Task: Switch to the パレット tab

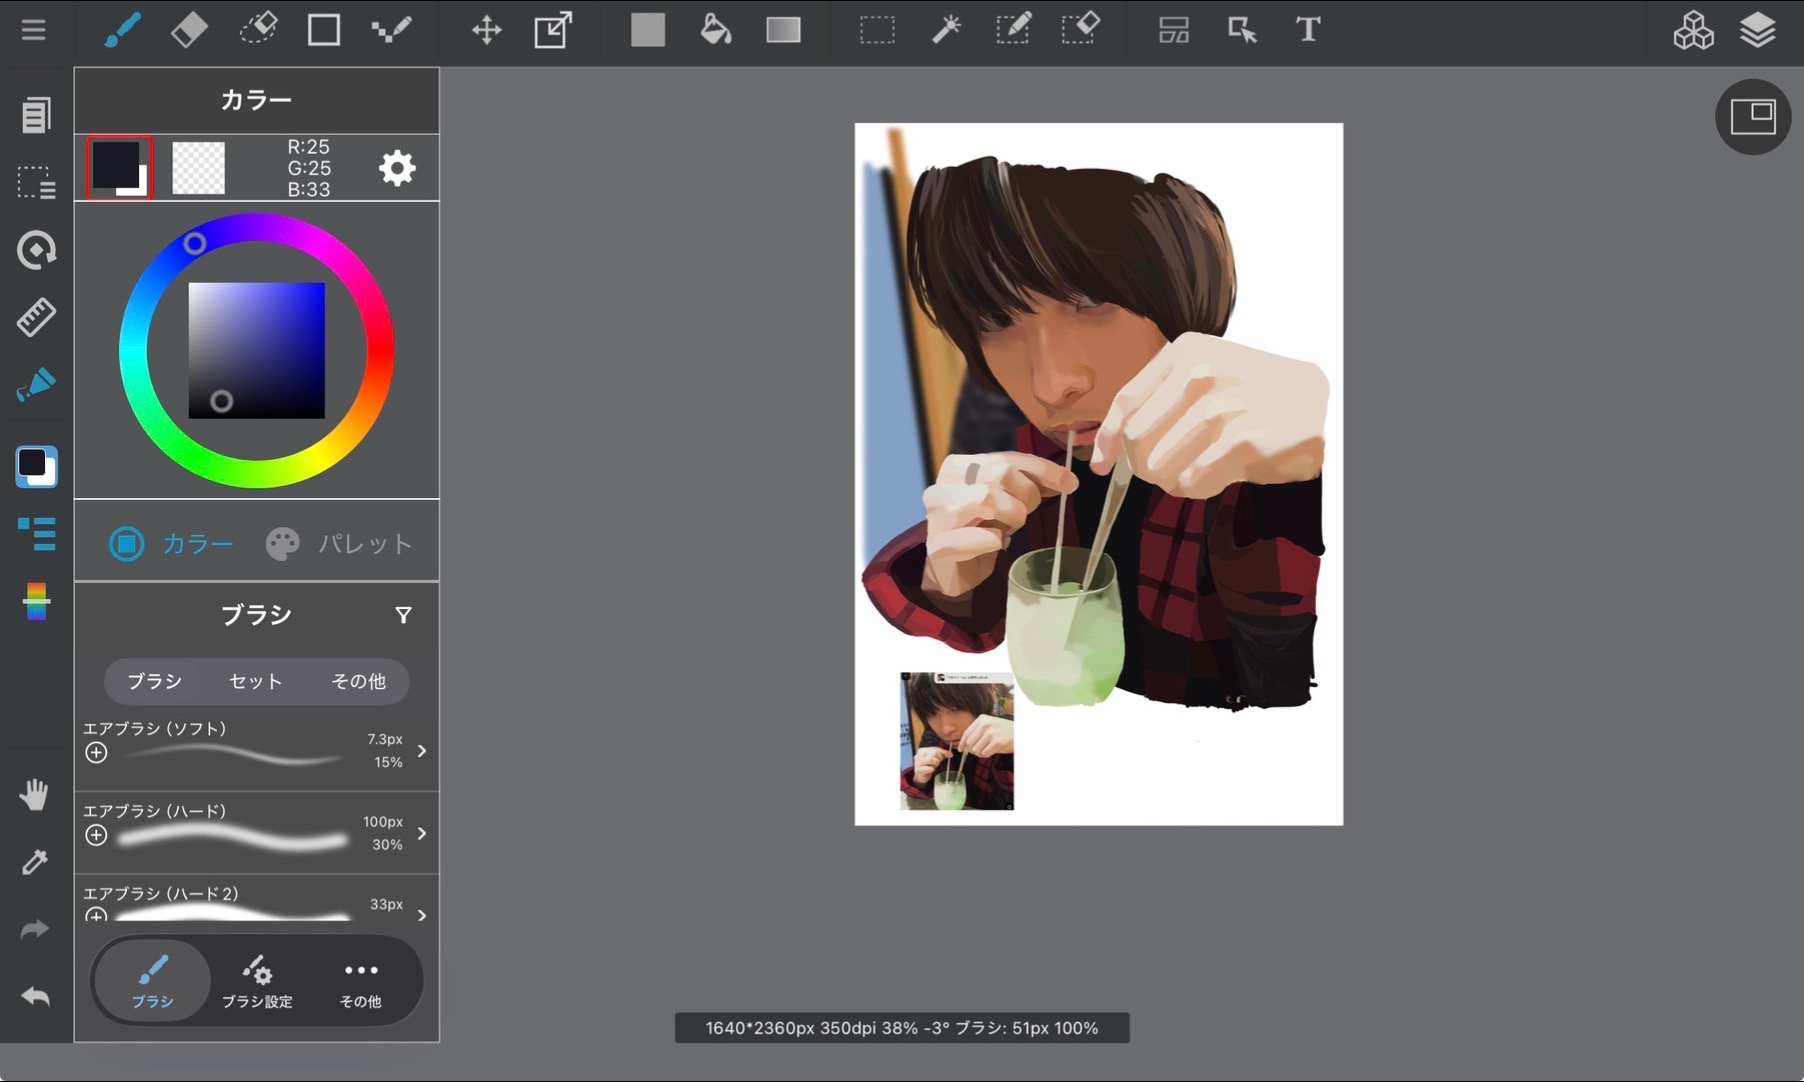Action: pos(339,544)
